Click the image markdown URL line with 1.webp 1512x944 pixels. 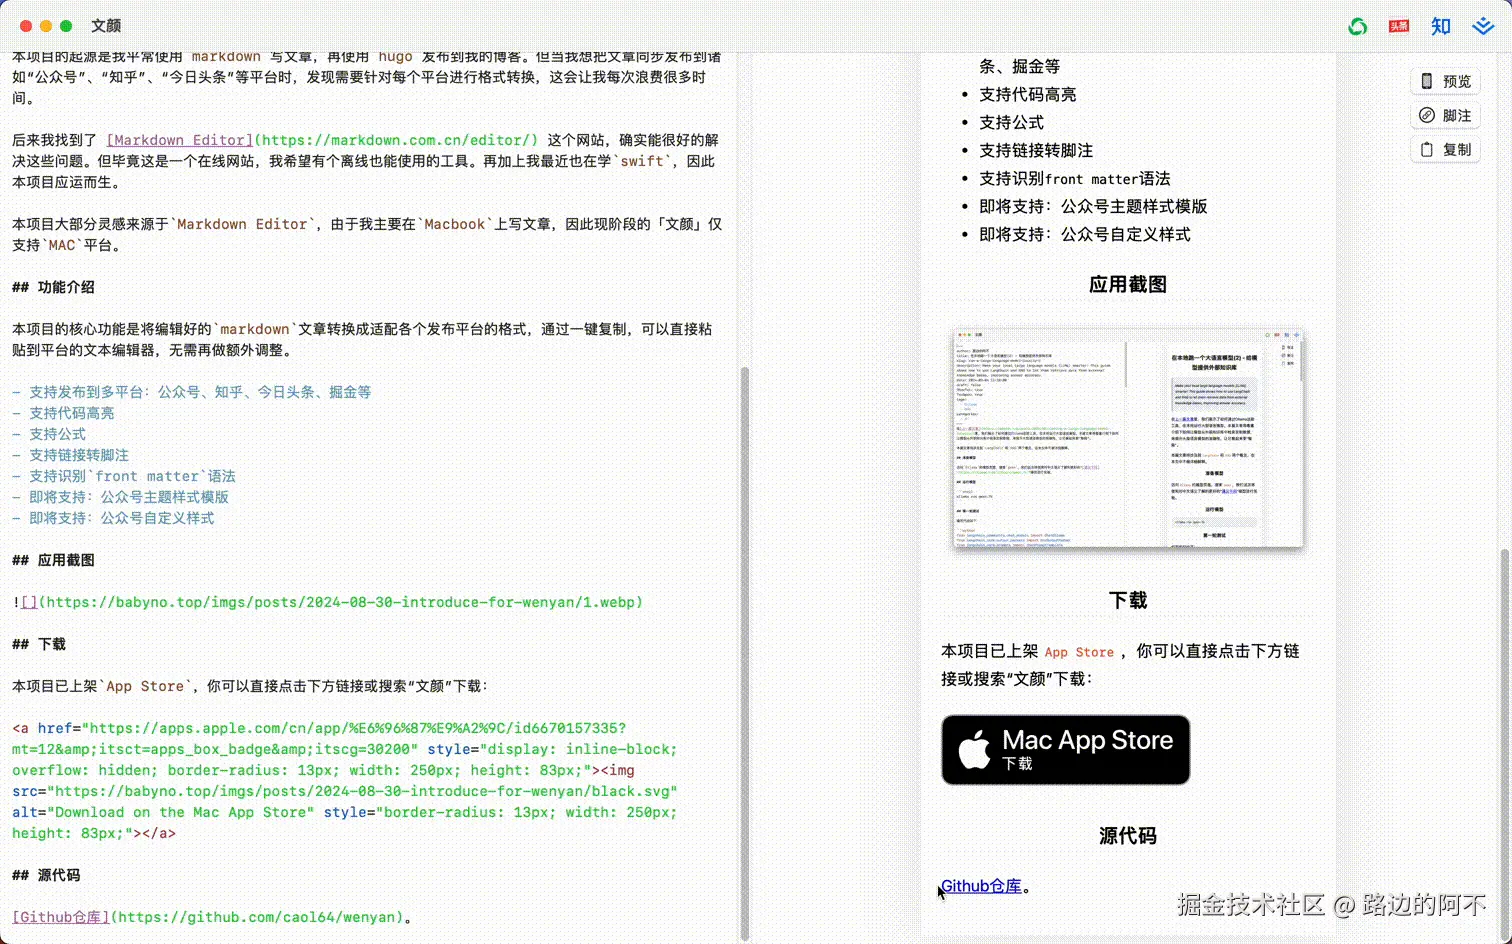(x=327, y=602)
